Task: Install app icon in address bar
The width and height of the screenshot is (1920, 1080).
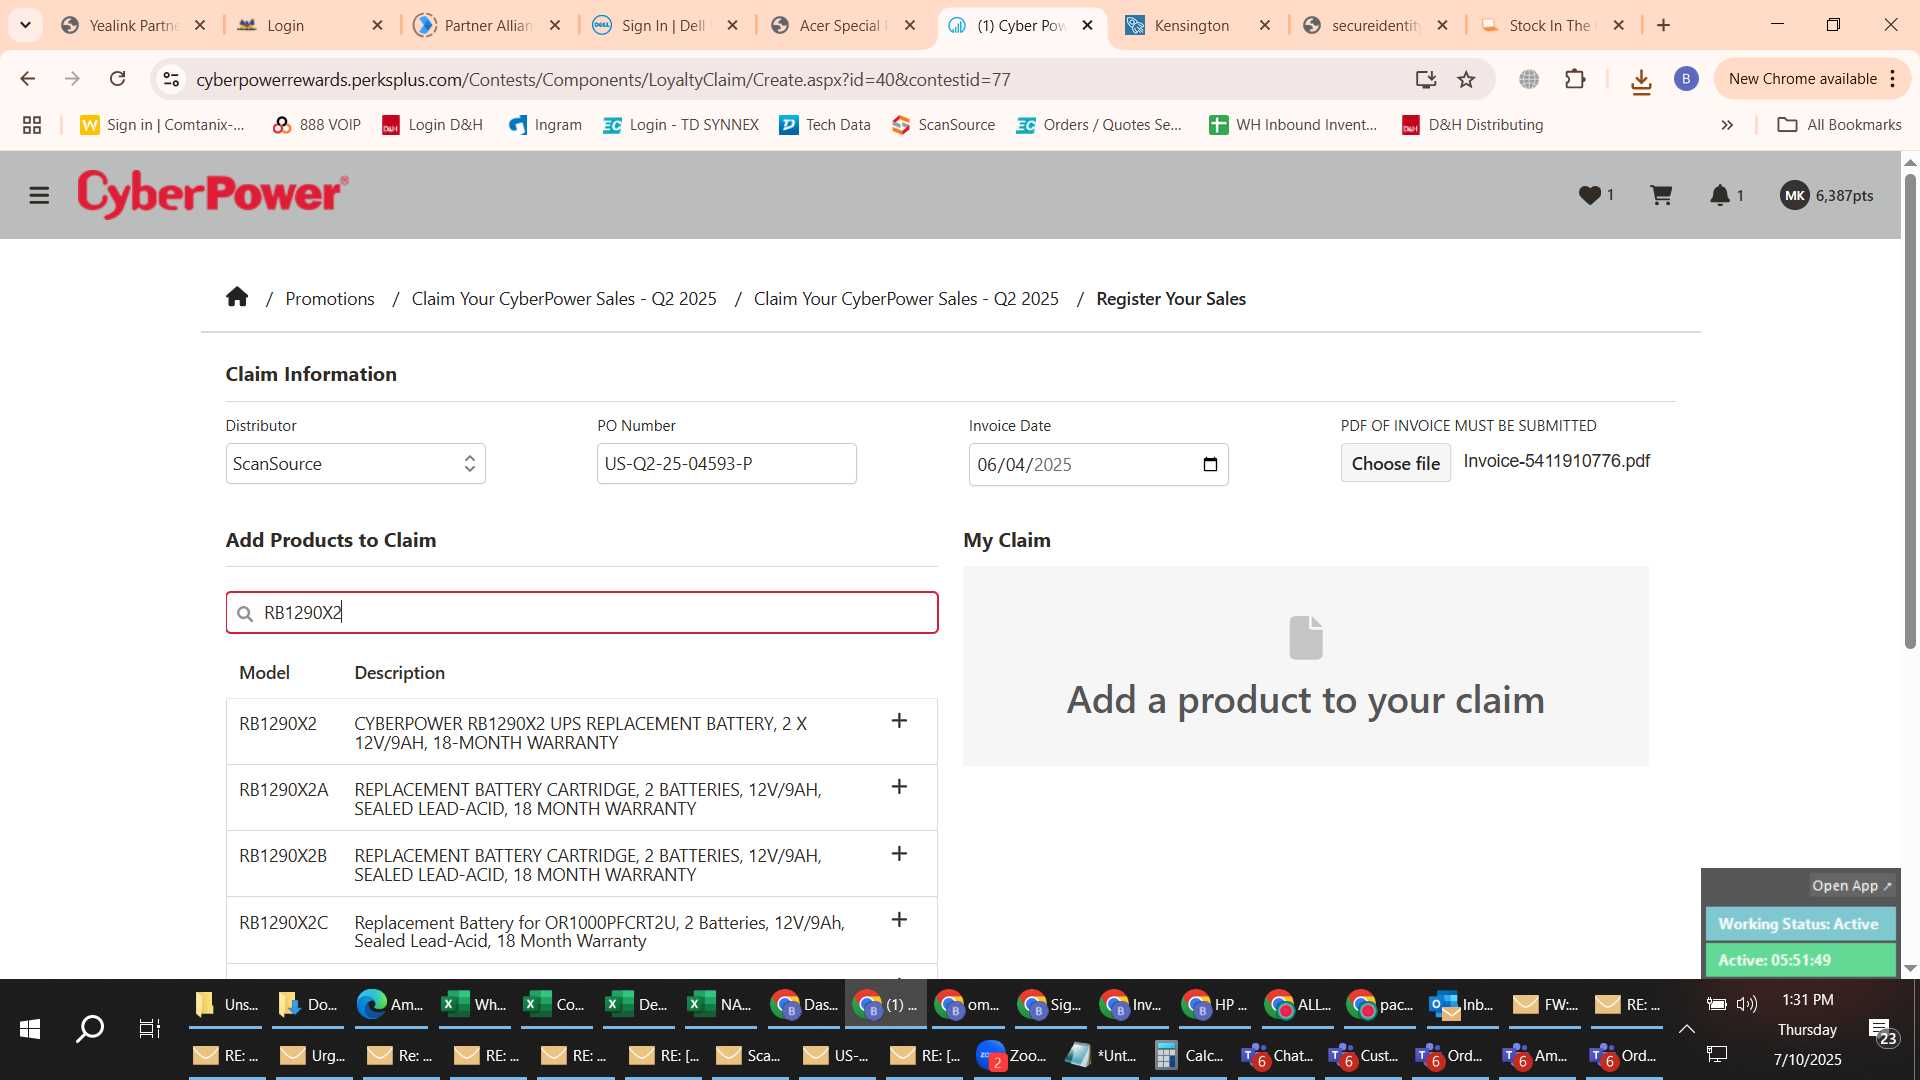Action: [1426, 79]
